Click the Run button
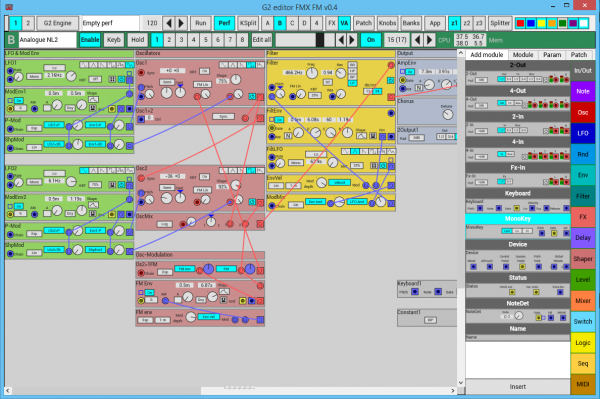This screenshot has width=600, height=399. click(x=201, y=23)
